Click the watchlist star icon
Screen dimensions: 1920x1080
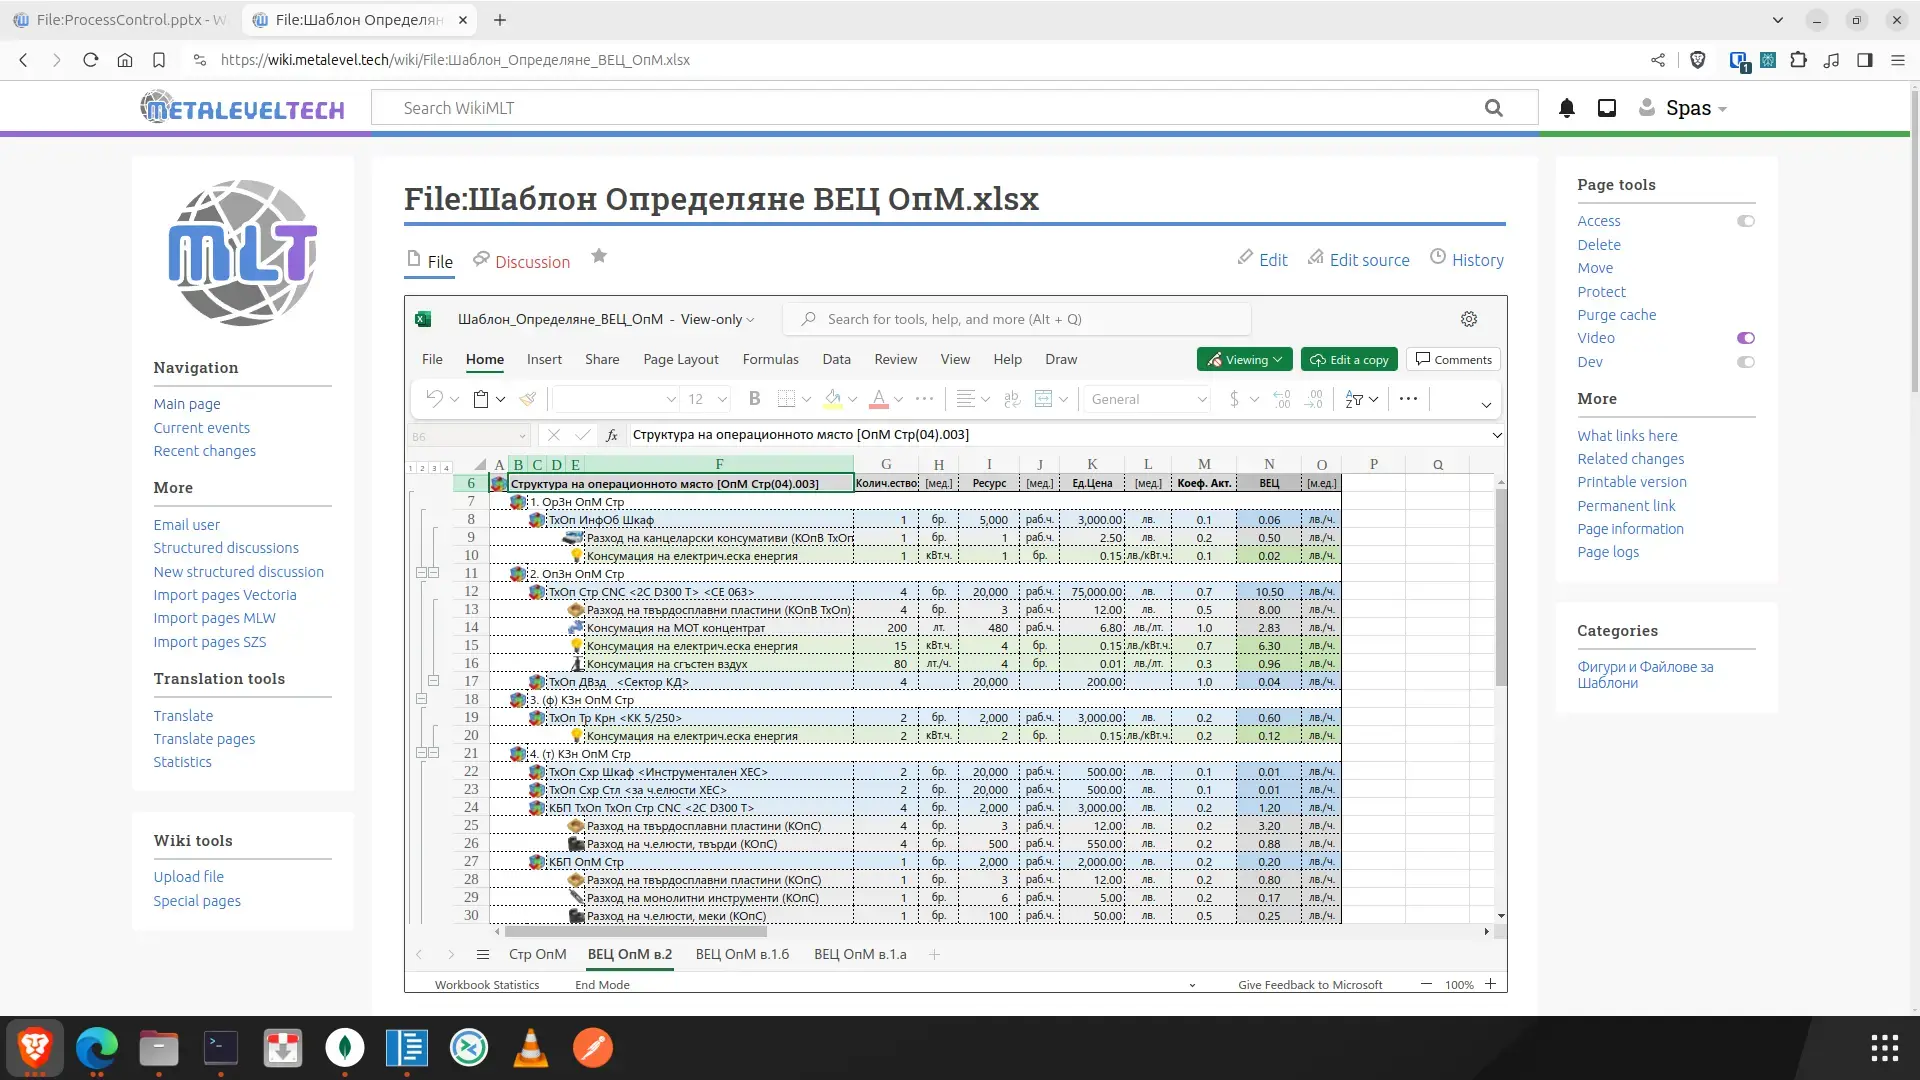599,256
